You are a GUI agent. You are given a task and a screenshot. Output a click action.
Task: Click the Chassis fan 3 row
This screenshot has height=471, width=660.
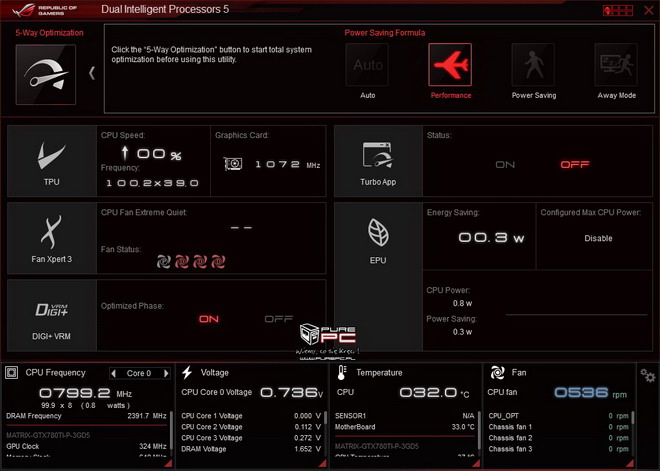click(558, 449)
